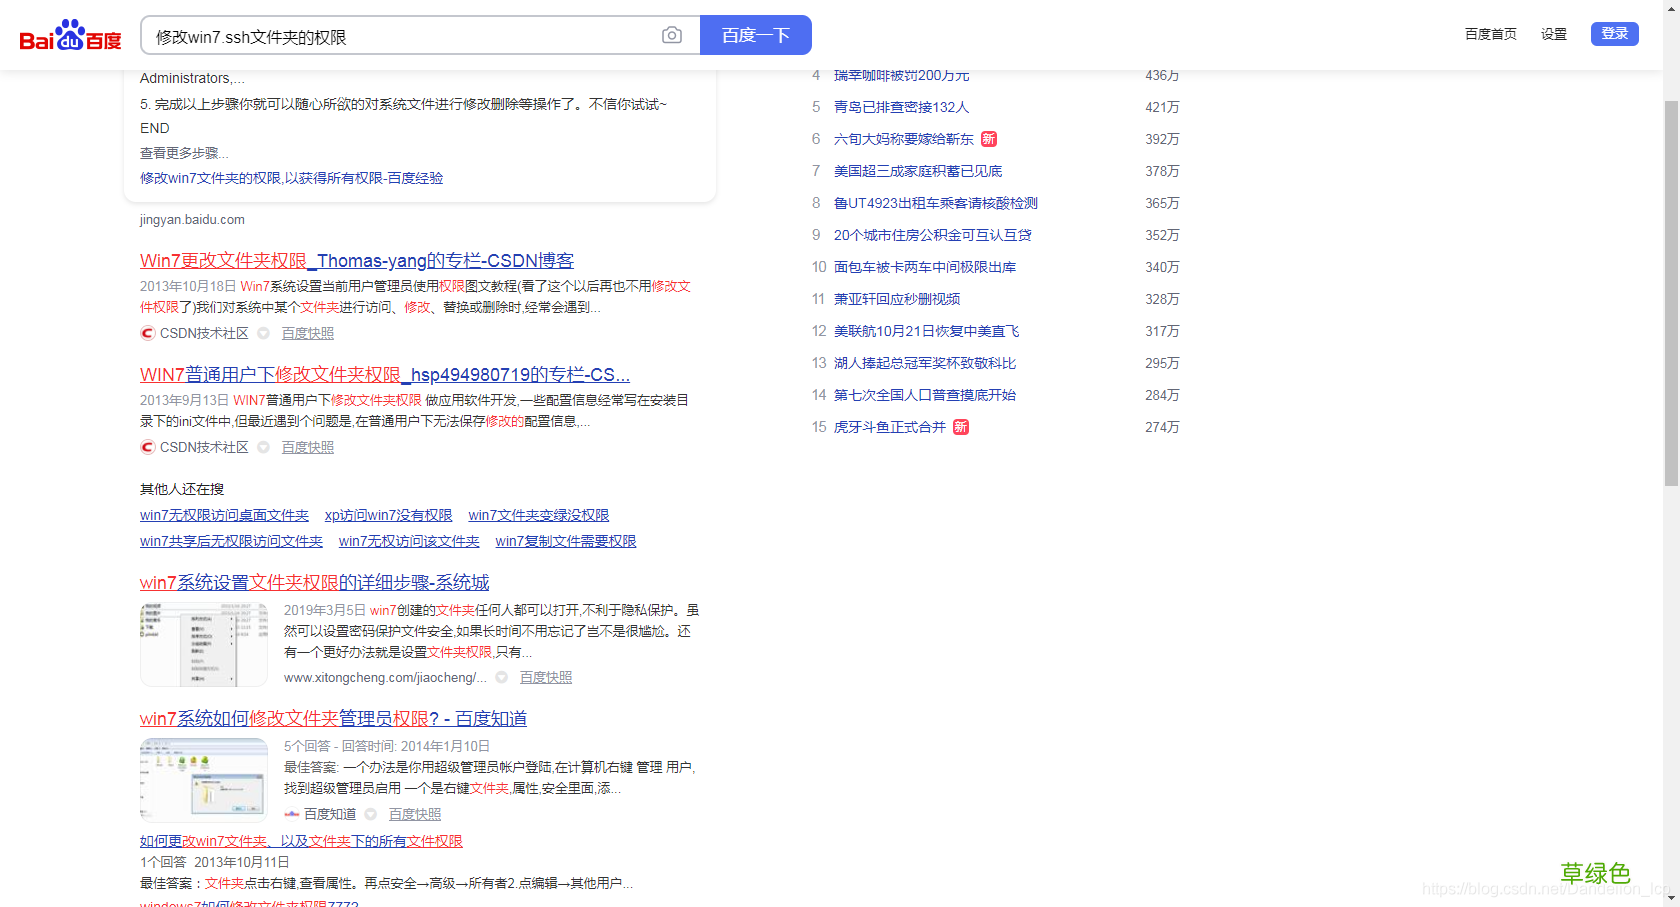Viewport: 1680px width, 907px height.
Task: Click the 百度一下 search button
Action: 755,34
